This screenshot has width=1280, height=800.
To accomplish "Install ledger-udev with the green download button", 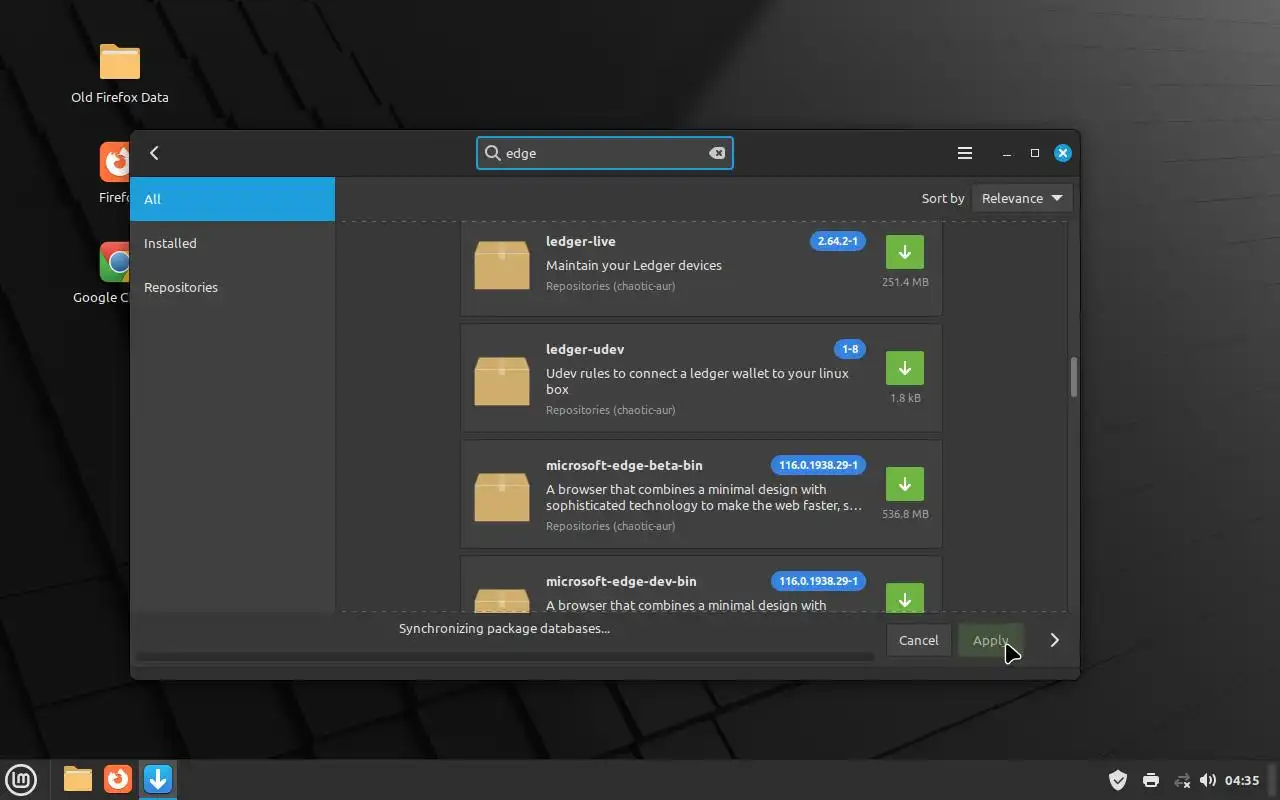I will click(905, 368).
